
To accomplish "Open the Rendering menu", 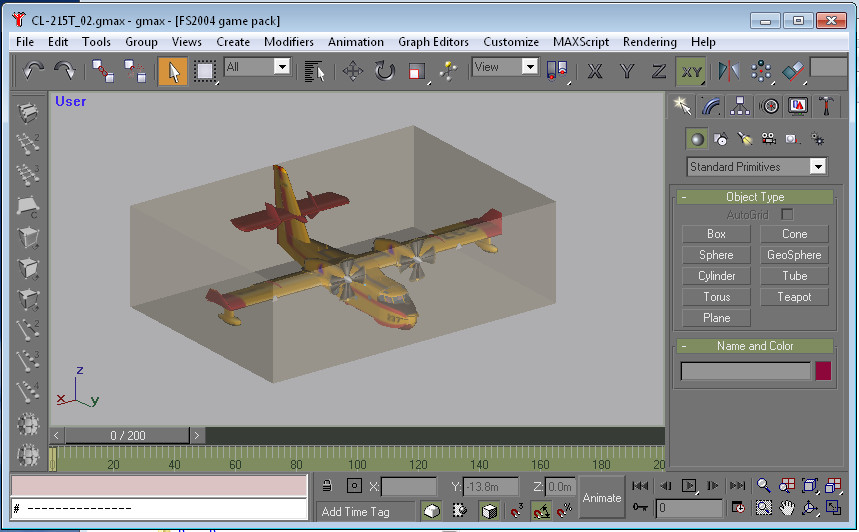I will (x=649, y=42).
